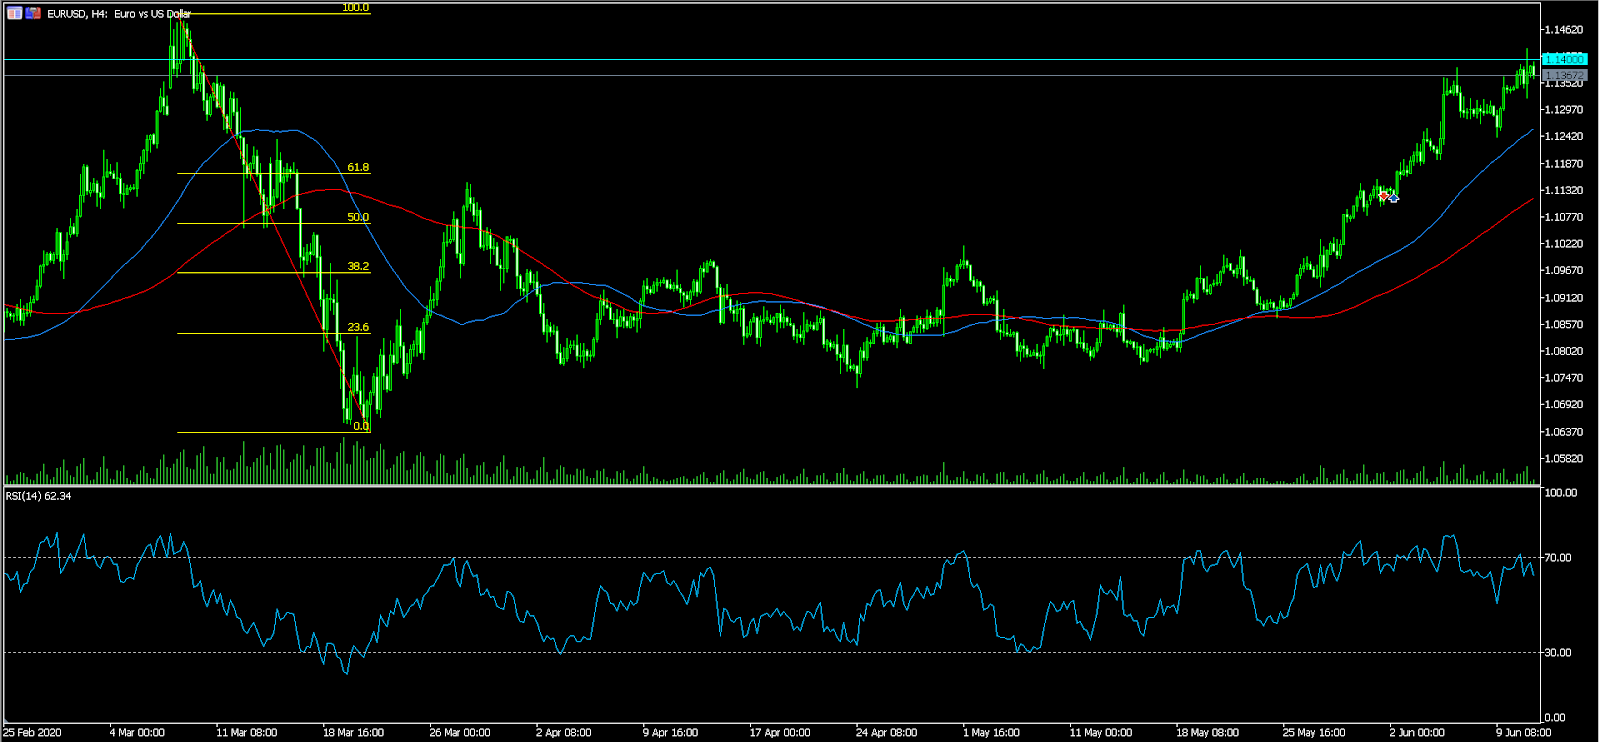Click the 1.12420 price scale value

coord(1564,136)
